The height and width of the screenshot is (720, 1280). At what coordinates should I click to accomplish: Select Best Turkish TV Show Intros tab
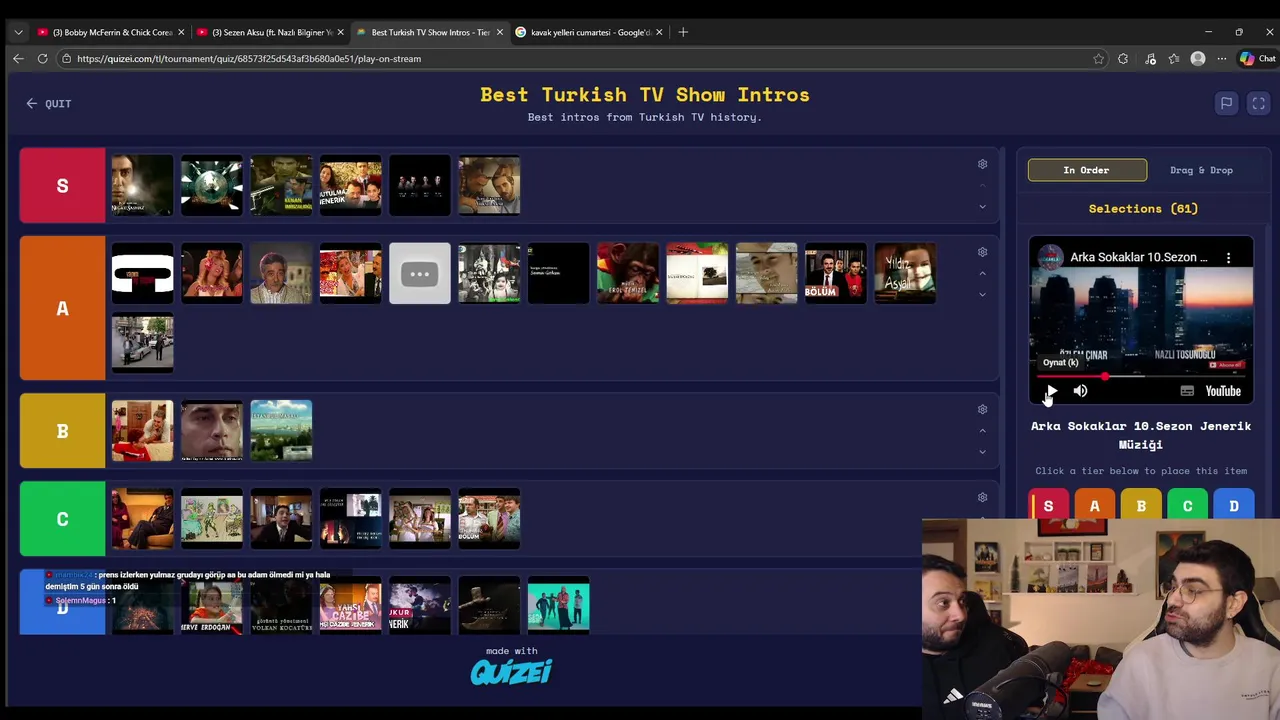coord(428,32)
